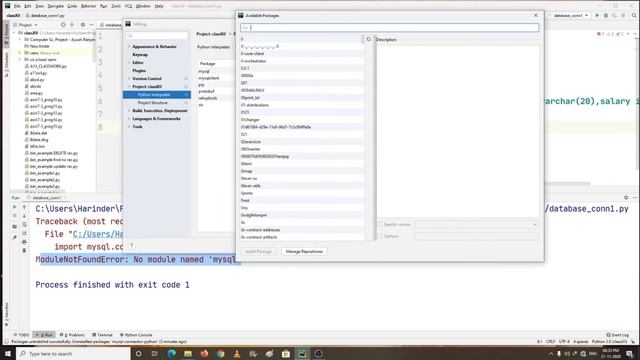Select the 0-orchestrator package
The width and height of the screenshot is (640, 360).
[301, 61]
